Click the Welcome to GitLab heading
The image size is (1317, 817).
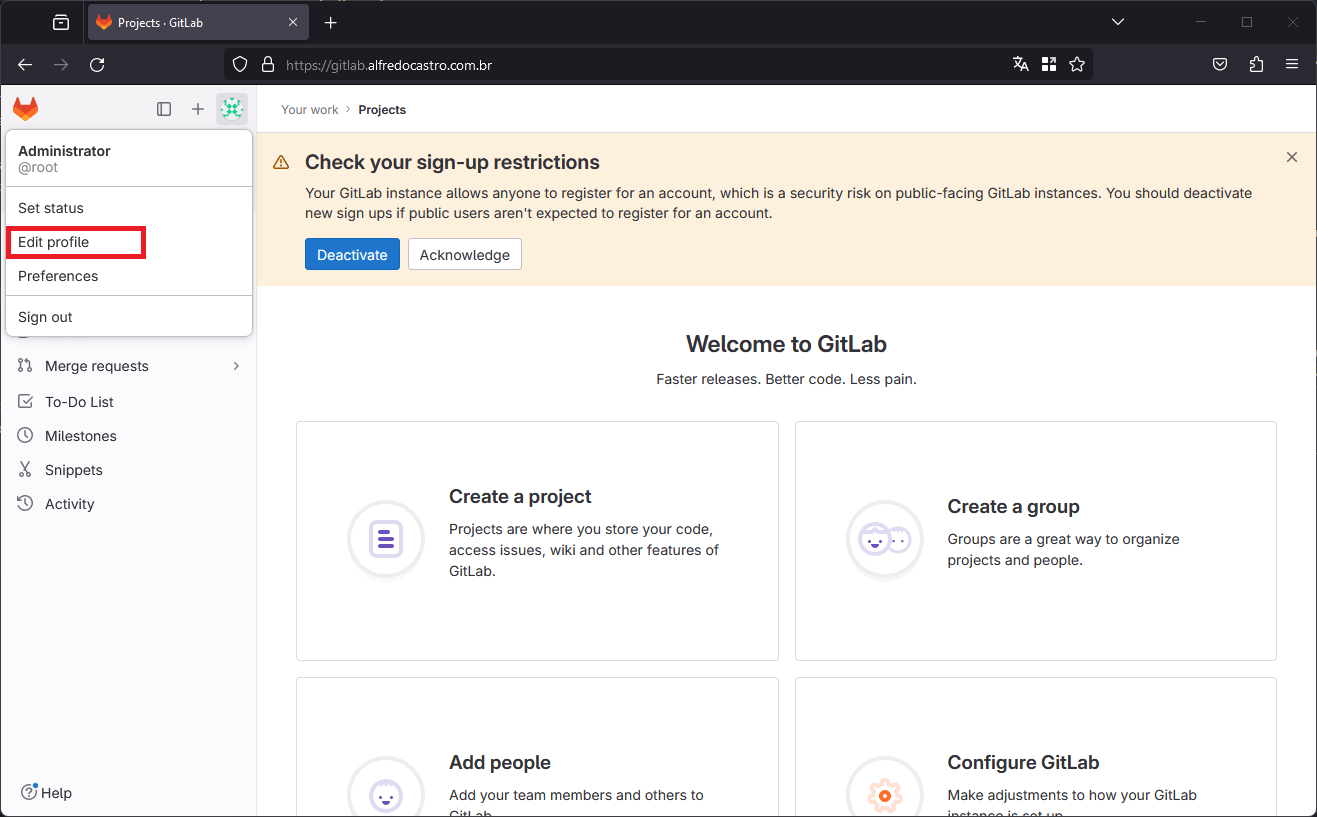click(x=786, y=344)
